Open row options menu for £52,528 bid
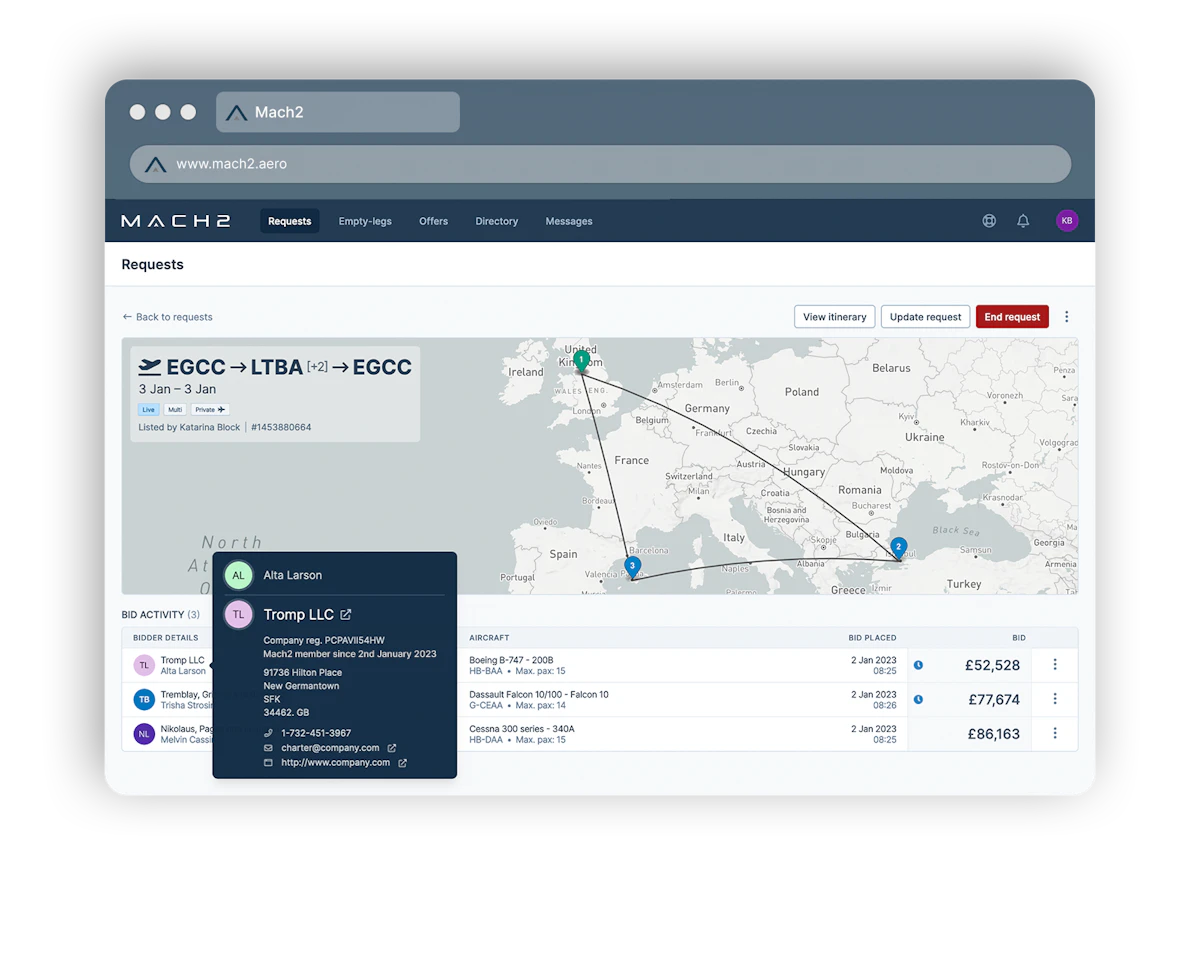This screenshot has width=1200, height=975. tap(1055, 665)
